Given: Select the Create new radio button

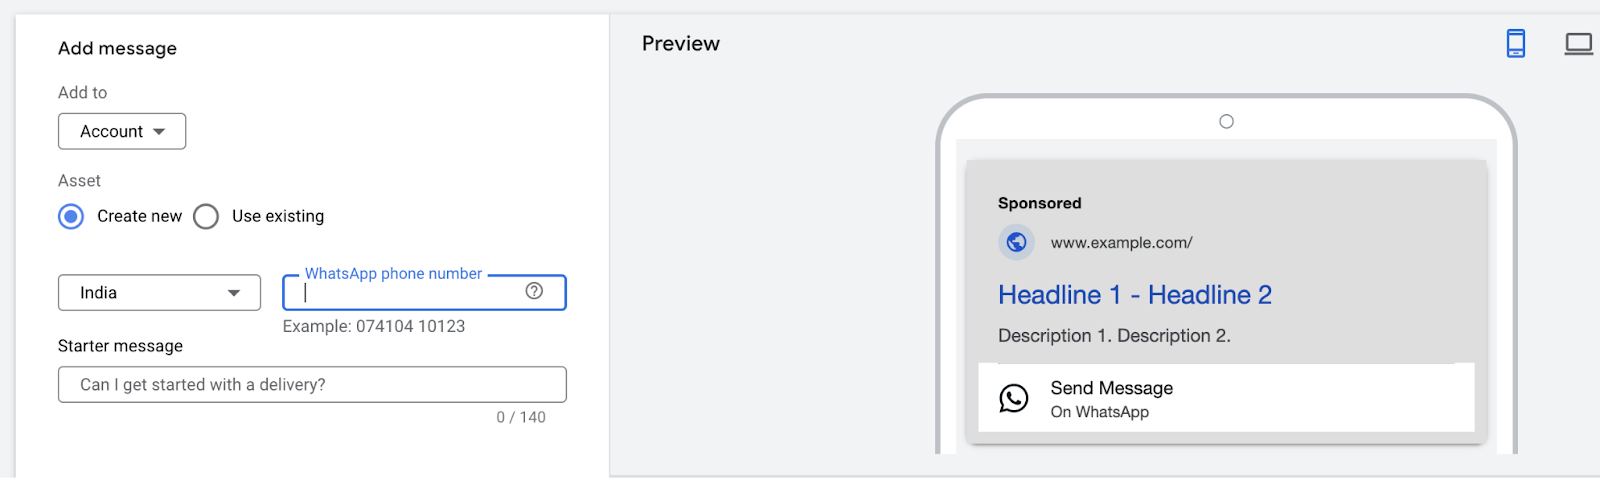Looking at the screenshot, I should [x=71, y=216].
